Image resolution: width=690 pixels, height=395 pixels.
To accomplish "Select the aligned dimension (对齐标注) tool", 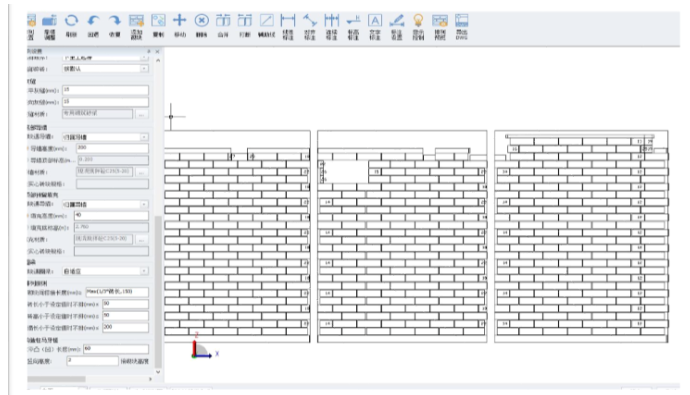I will [x=310, y=27].
